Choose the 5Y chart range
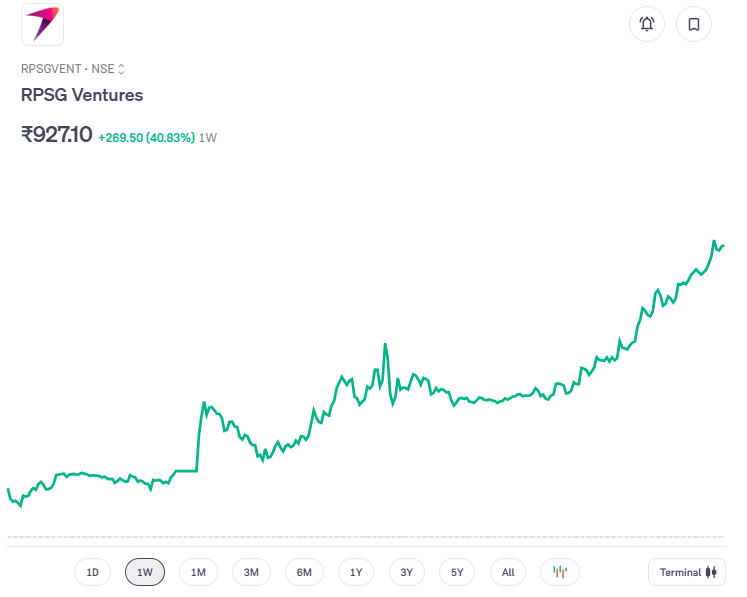Viewport: 747px width, 597px height. pos(457,572)
